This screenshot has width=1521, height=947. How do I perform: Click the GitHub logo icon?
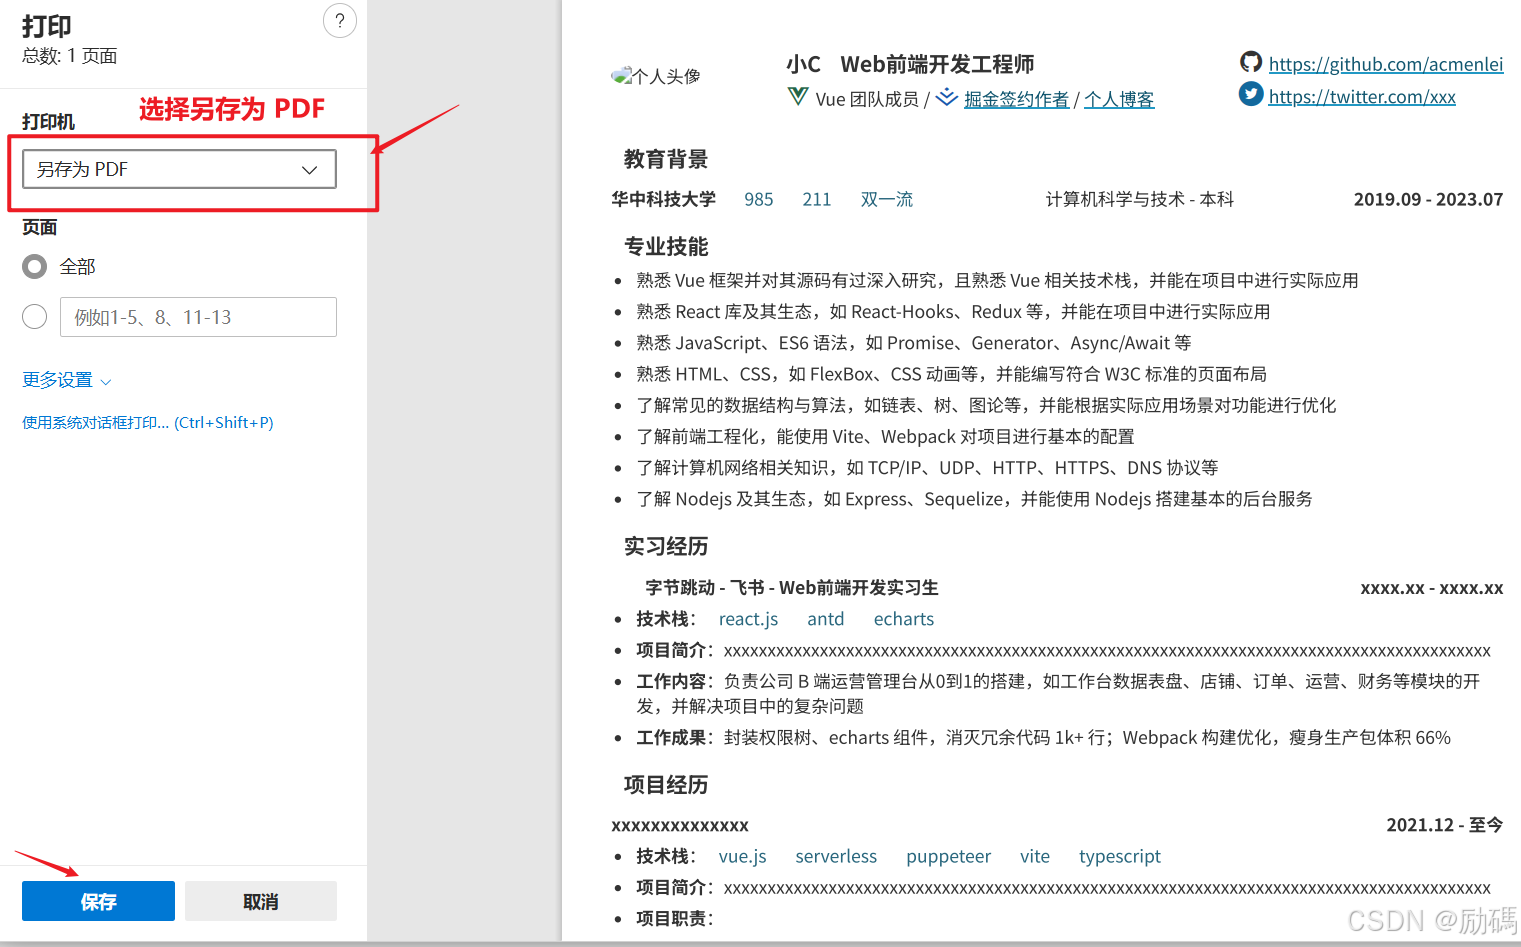pos(1251,62)
